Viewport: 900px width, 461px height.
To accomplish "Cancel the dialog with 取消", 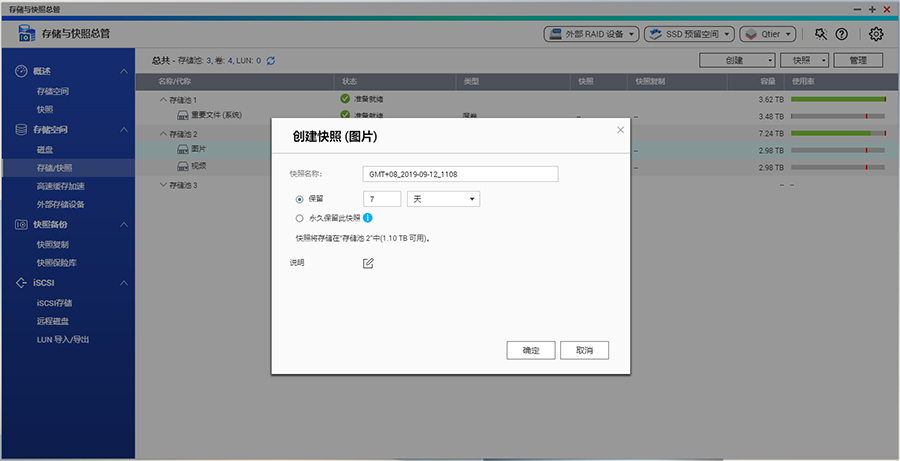I will click(x=584, y=350).
